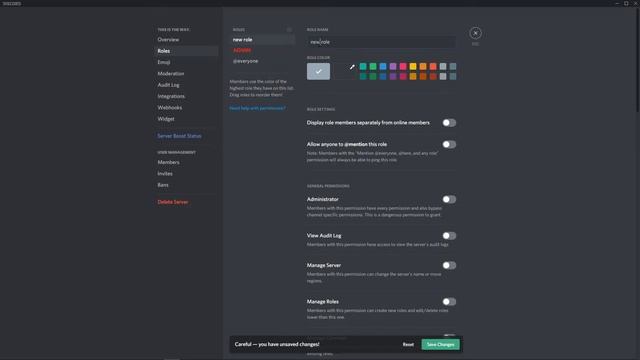Select the default gray role color swatch

318,71
